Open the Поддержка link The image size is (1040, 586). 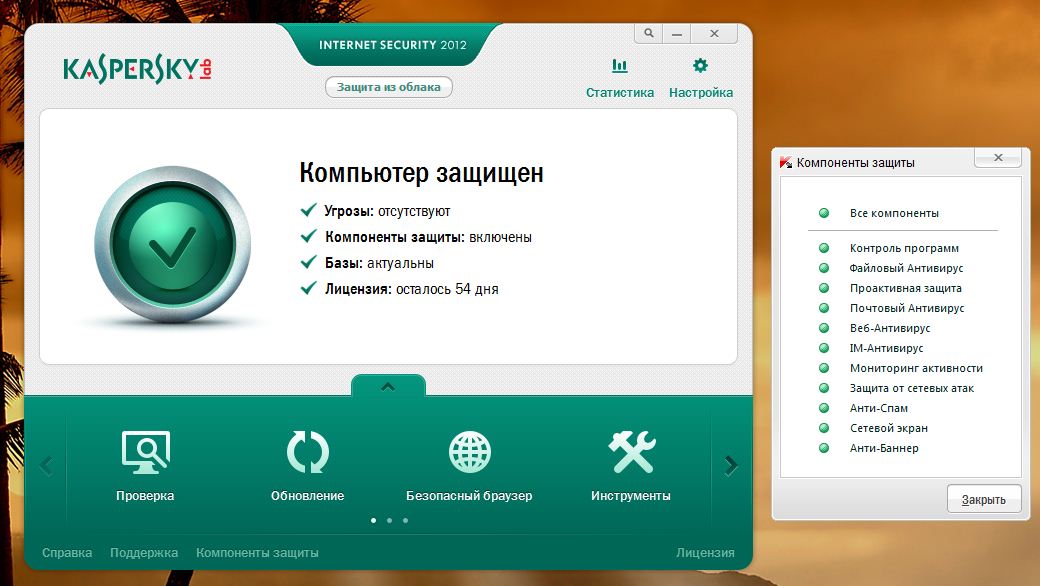(x=144, y=553)
